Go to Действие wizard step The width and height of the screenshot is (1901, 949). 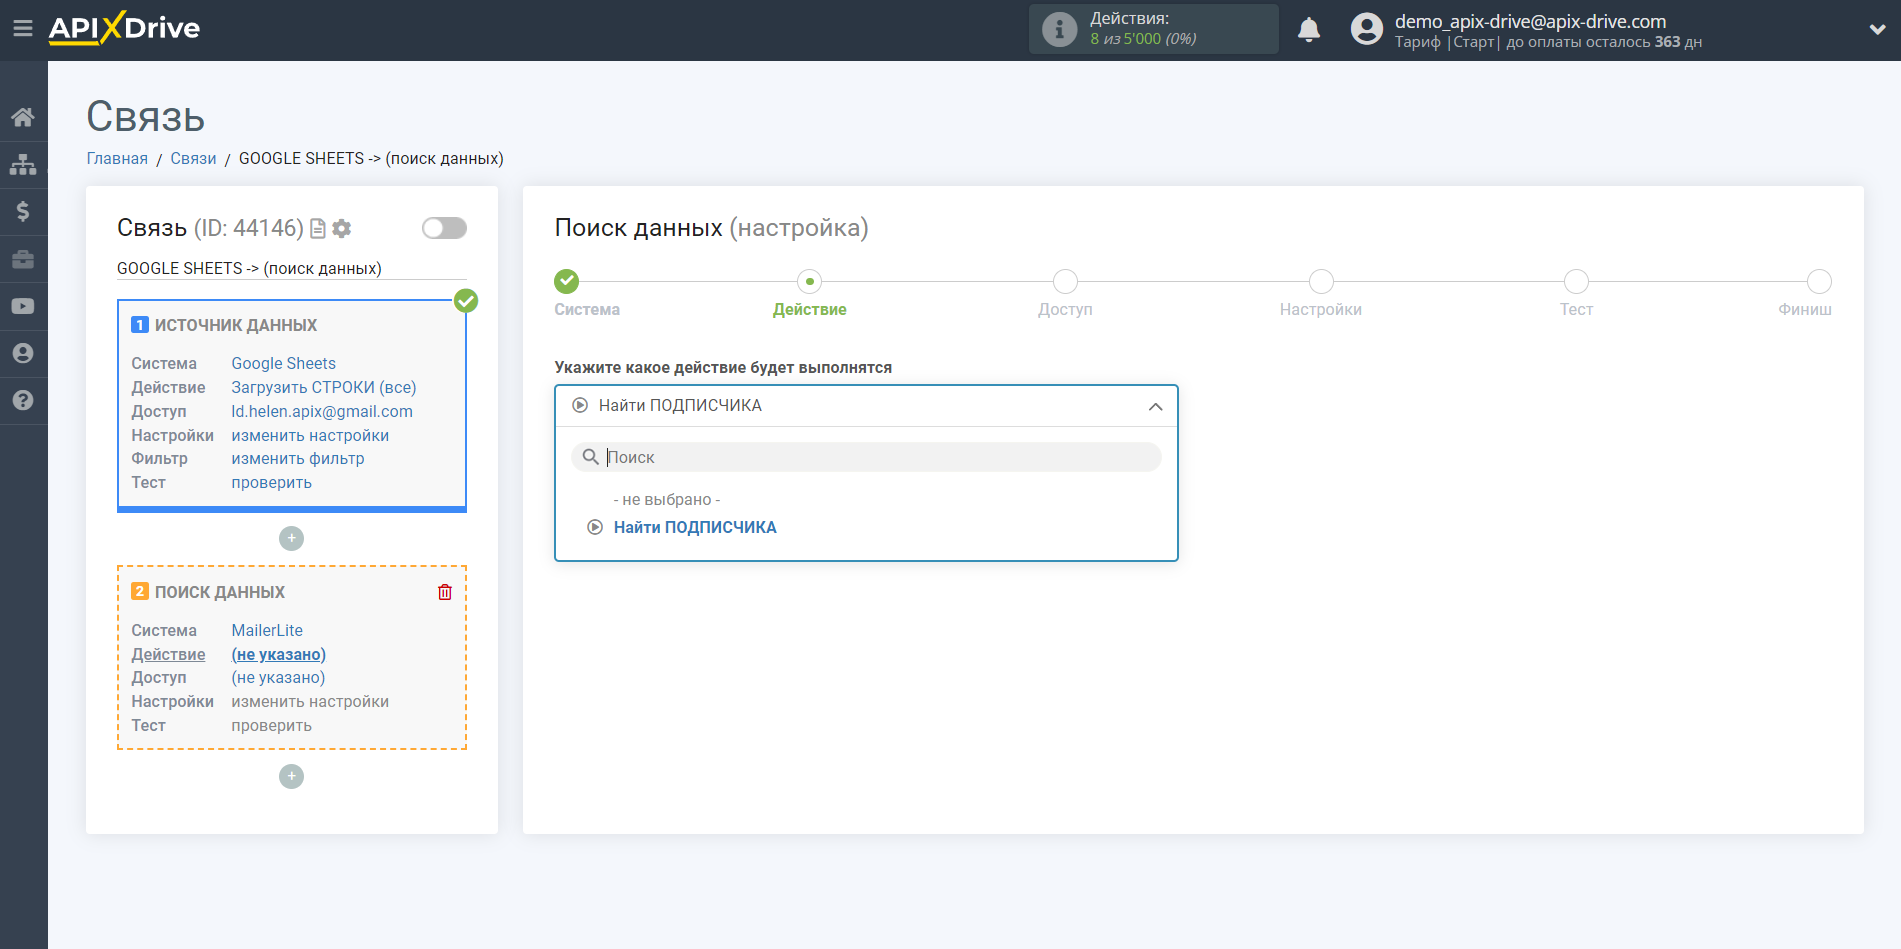click(810, 281)
